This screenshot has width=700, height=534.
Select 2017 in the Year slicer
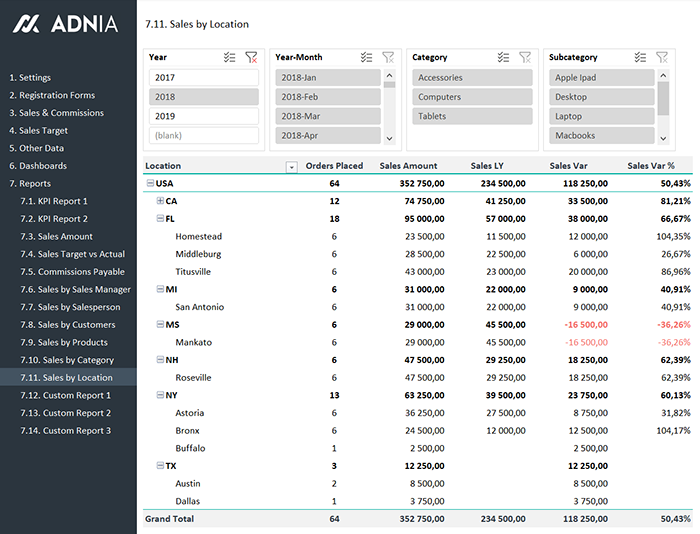tap(204, 78)
